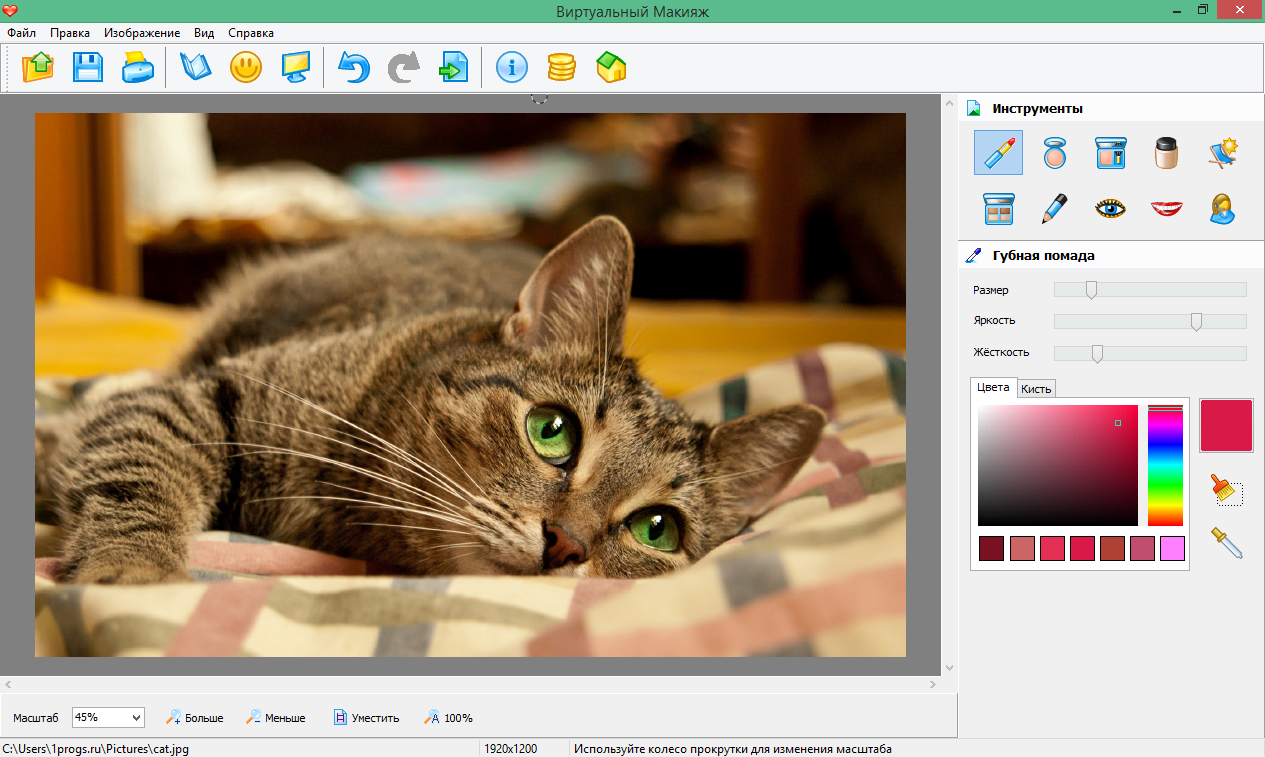Click the document with green arrow icon
The image size is (1265, 757).
point(454,67)
